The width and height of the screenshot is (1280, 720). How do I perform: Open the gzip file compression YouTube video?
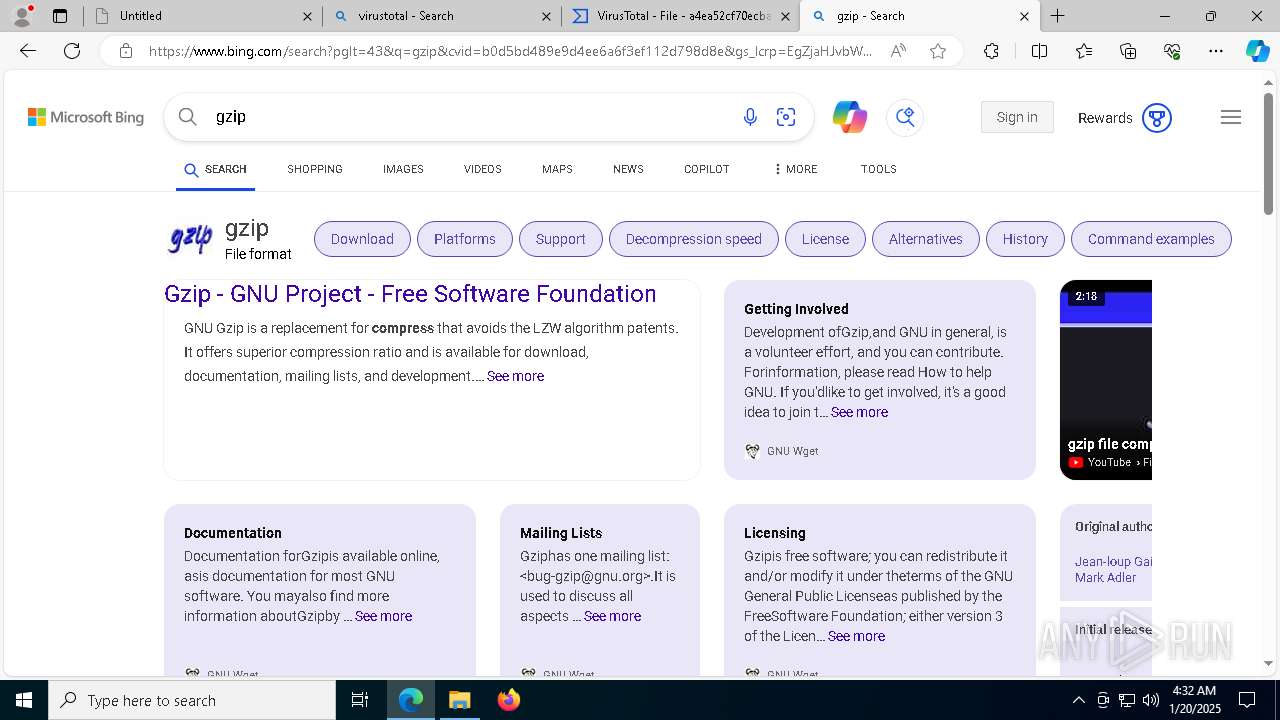tap(1106, 380)
